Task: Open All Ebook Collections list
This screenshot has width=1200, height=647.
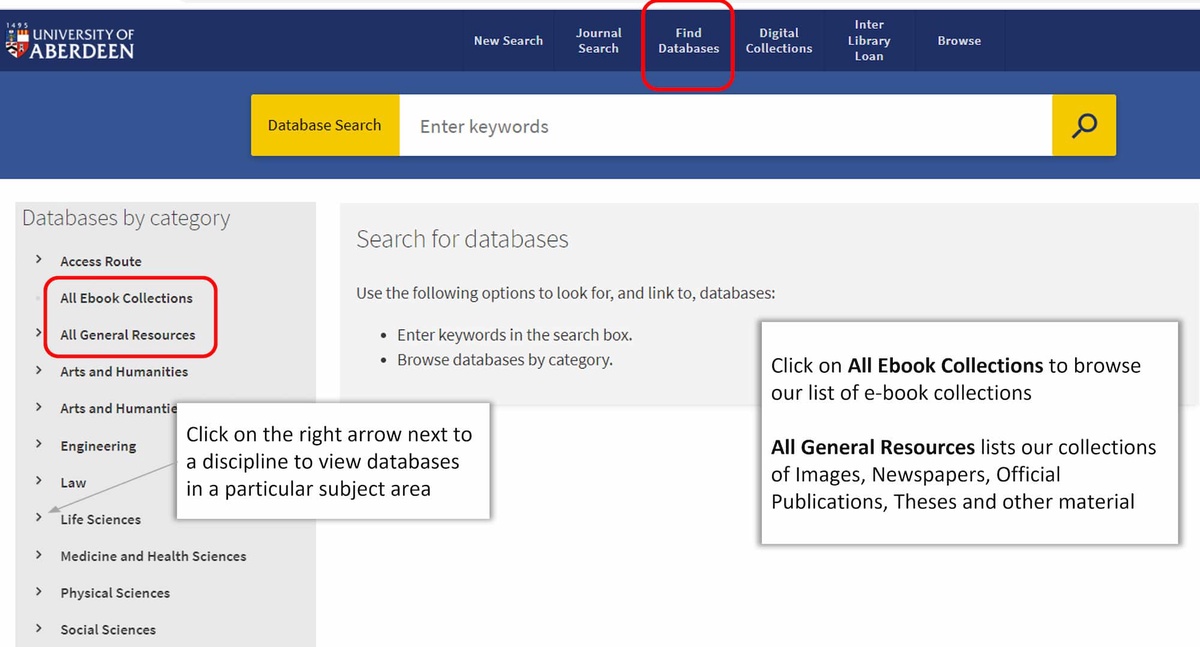Action: coord(126,297)
